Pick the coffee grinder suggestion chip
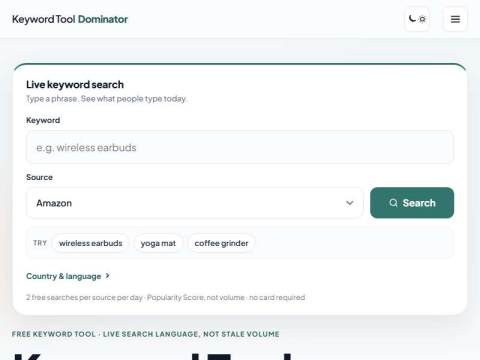The width and height of the screenshot is (480, 360). point(221,243)
